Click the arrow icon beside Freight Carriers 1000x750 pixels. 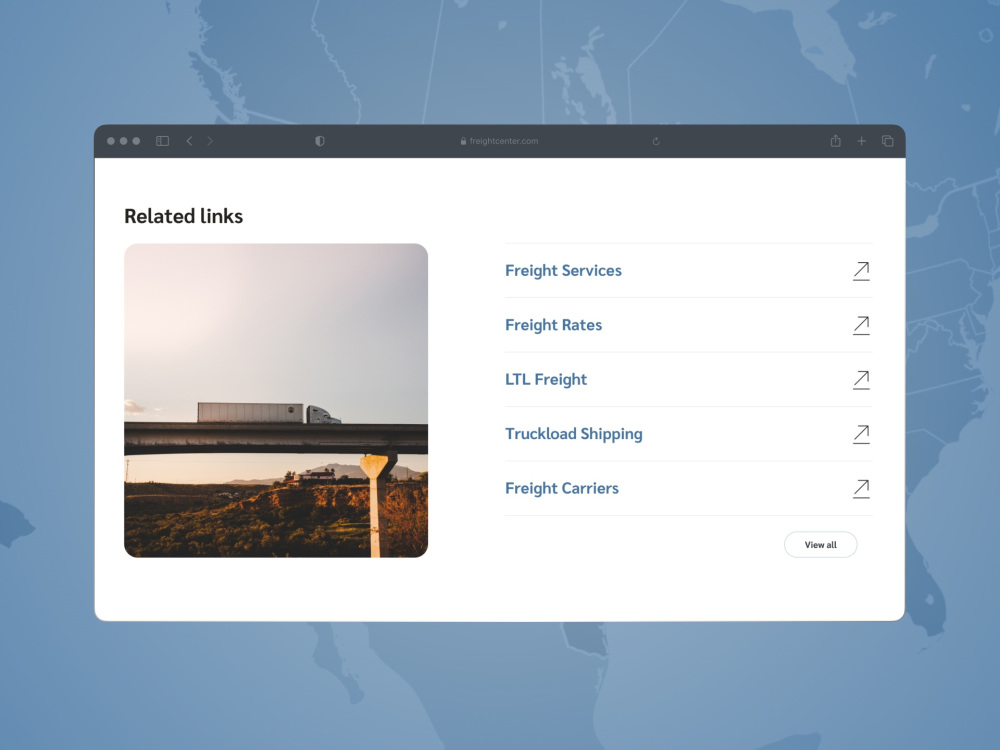click(x=862, y=489)
